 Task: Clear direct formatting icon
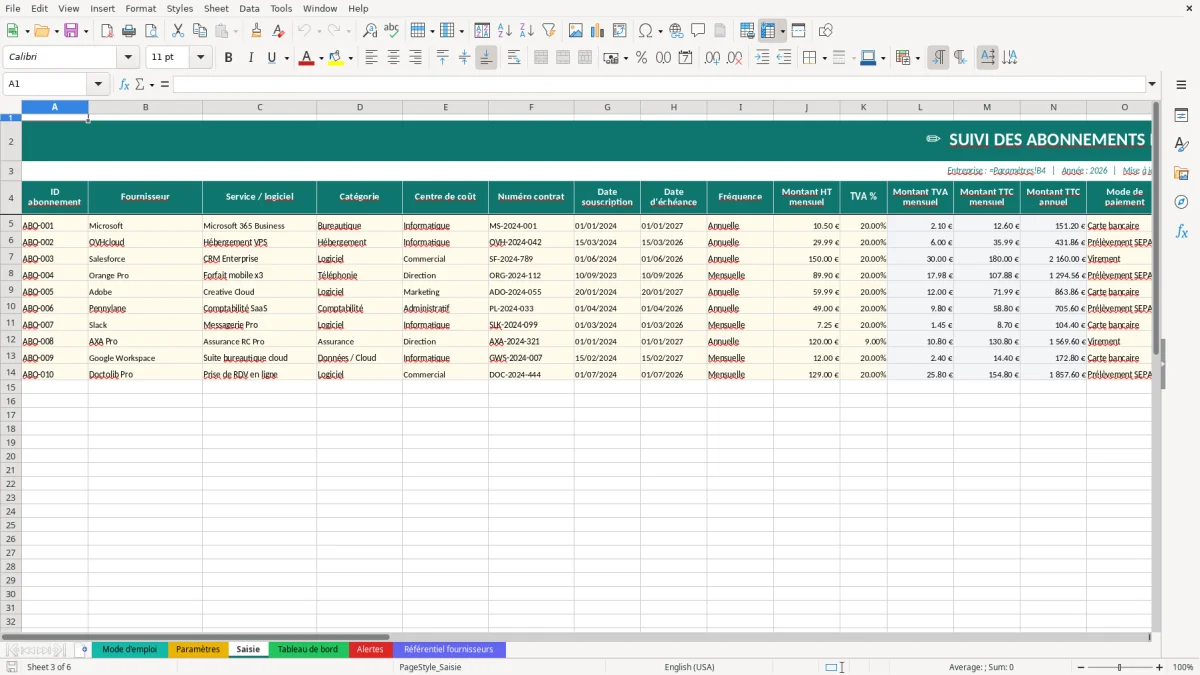coord(278,31)
